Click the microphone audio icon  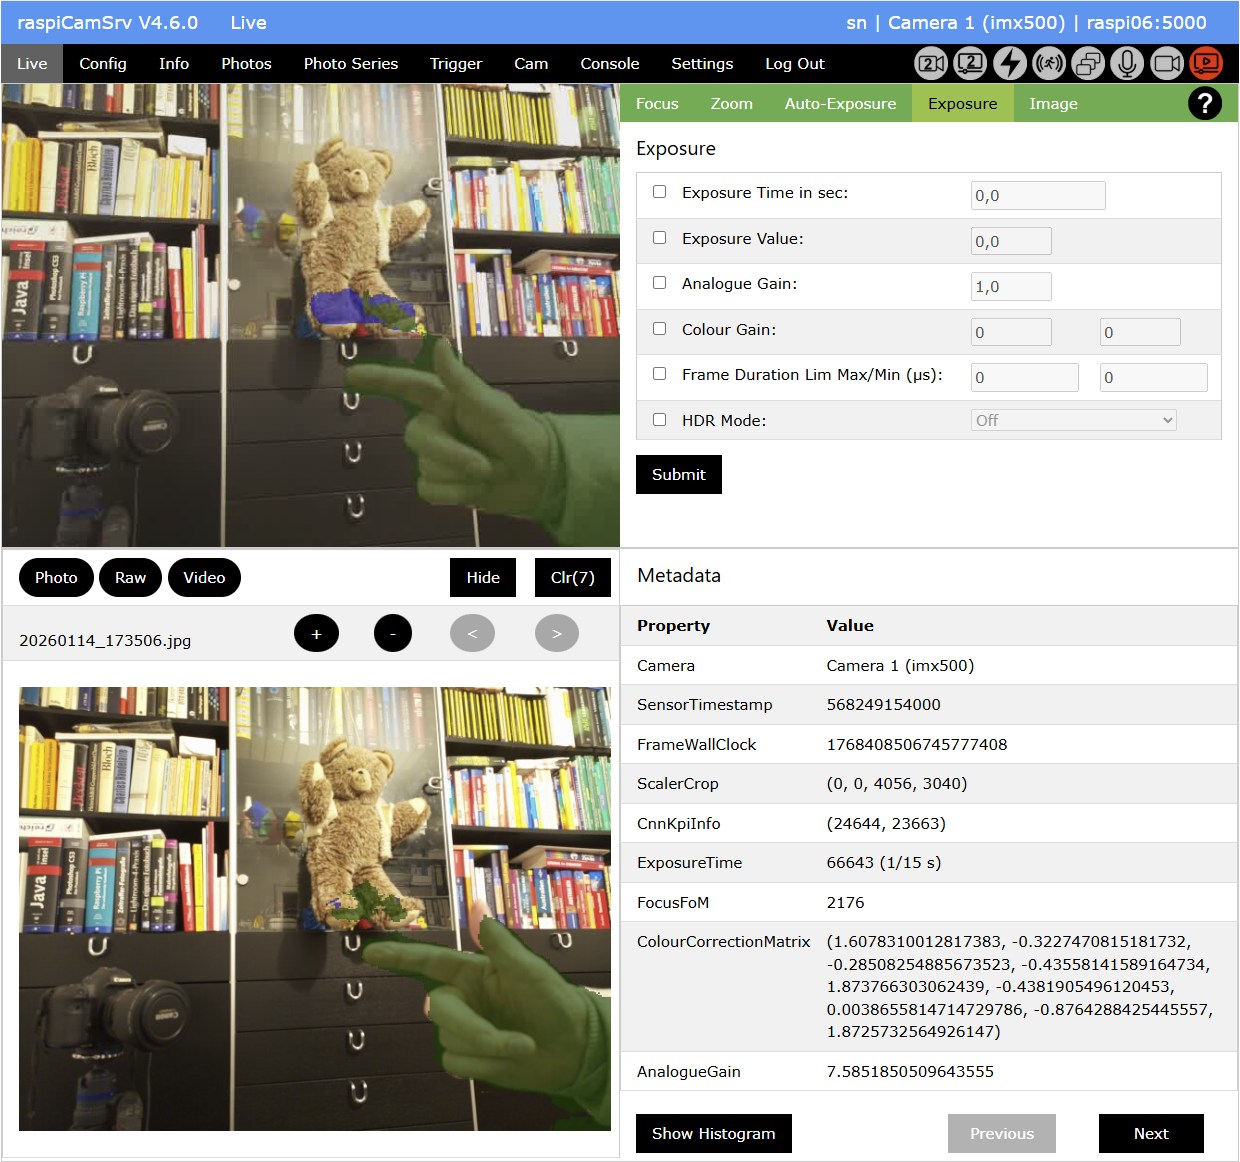click(1127, 63)
